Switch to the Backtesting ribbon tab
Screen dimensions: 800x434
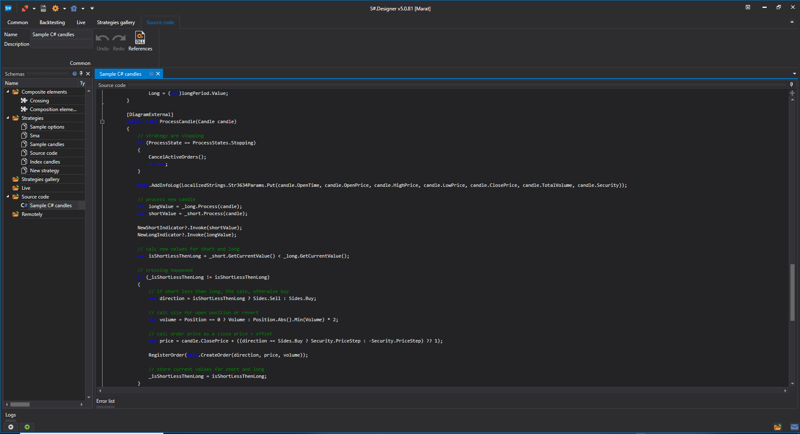coord(52,22)
